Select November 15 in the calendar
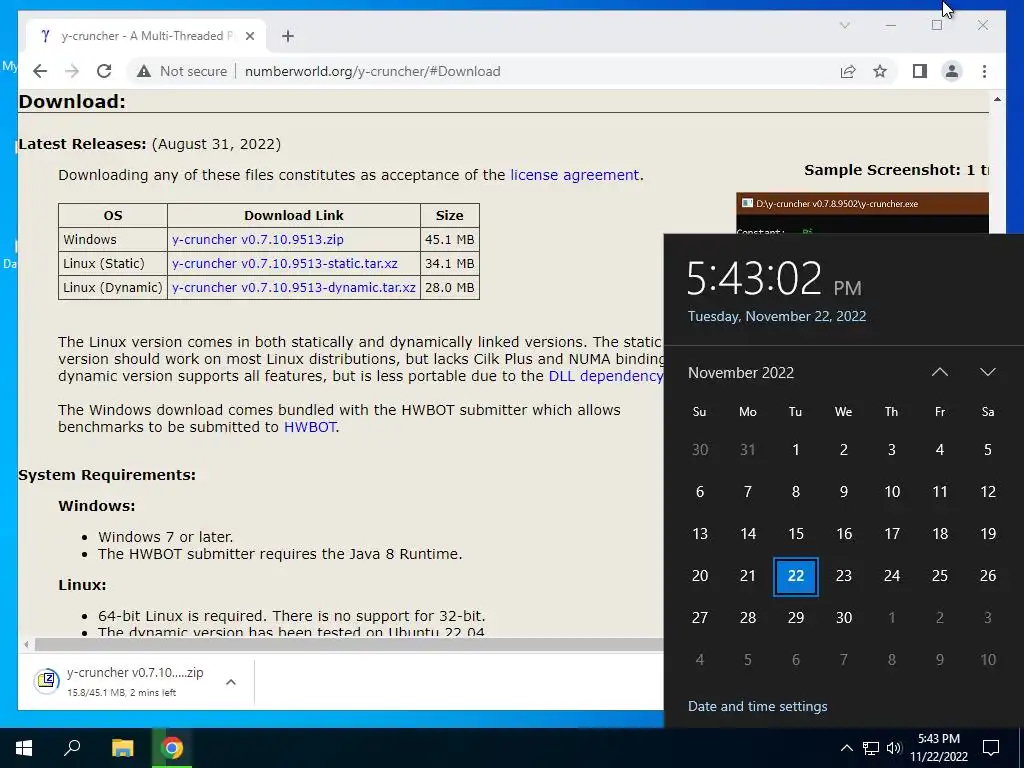Image resolution: width=1024 pixels, height=768 pixels. pos(795,534)
